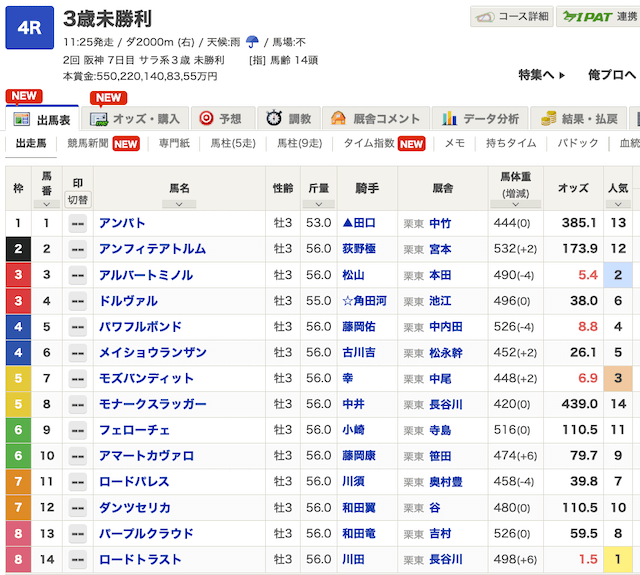Open mark selector for ロードトラスト
The width and height of the screenshot is (640, 575).
point(78,559)
